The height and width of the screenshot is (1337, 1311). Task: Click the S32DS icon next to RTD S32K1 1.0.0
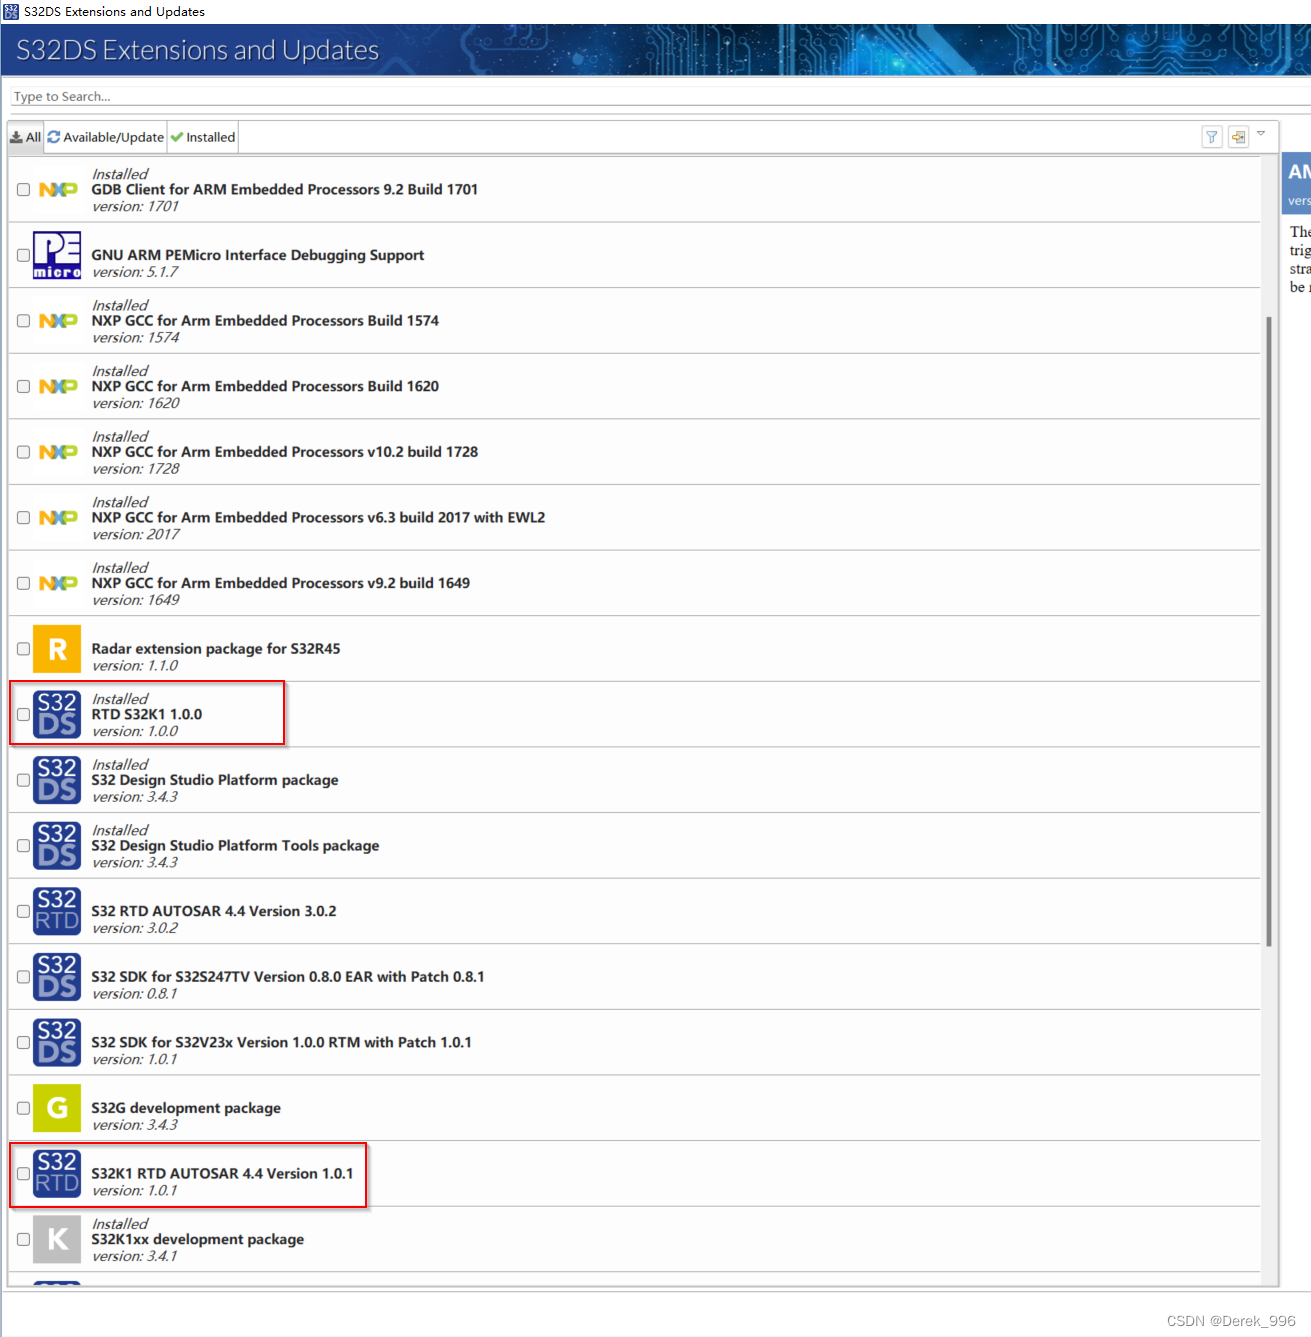pyautogui.click(x=57, y=713)
